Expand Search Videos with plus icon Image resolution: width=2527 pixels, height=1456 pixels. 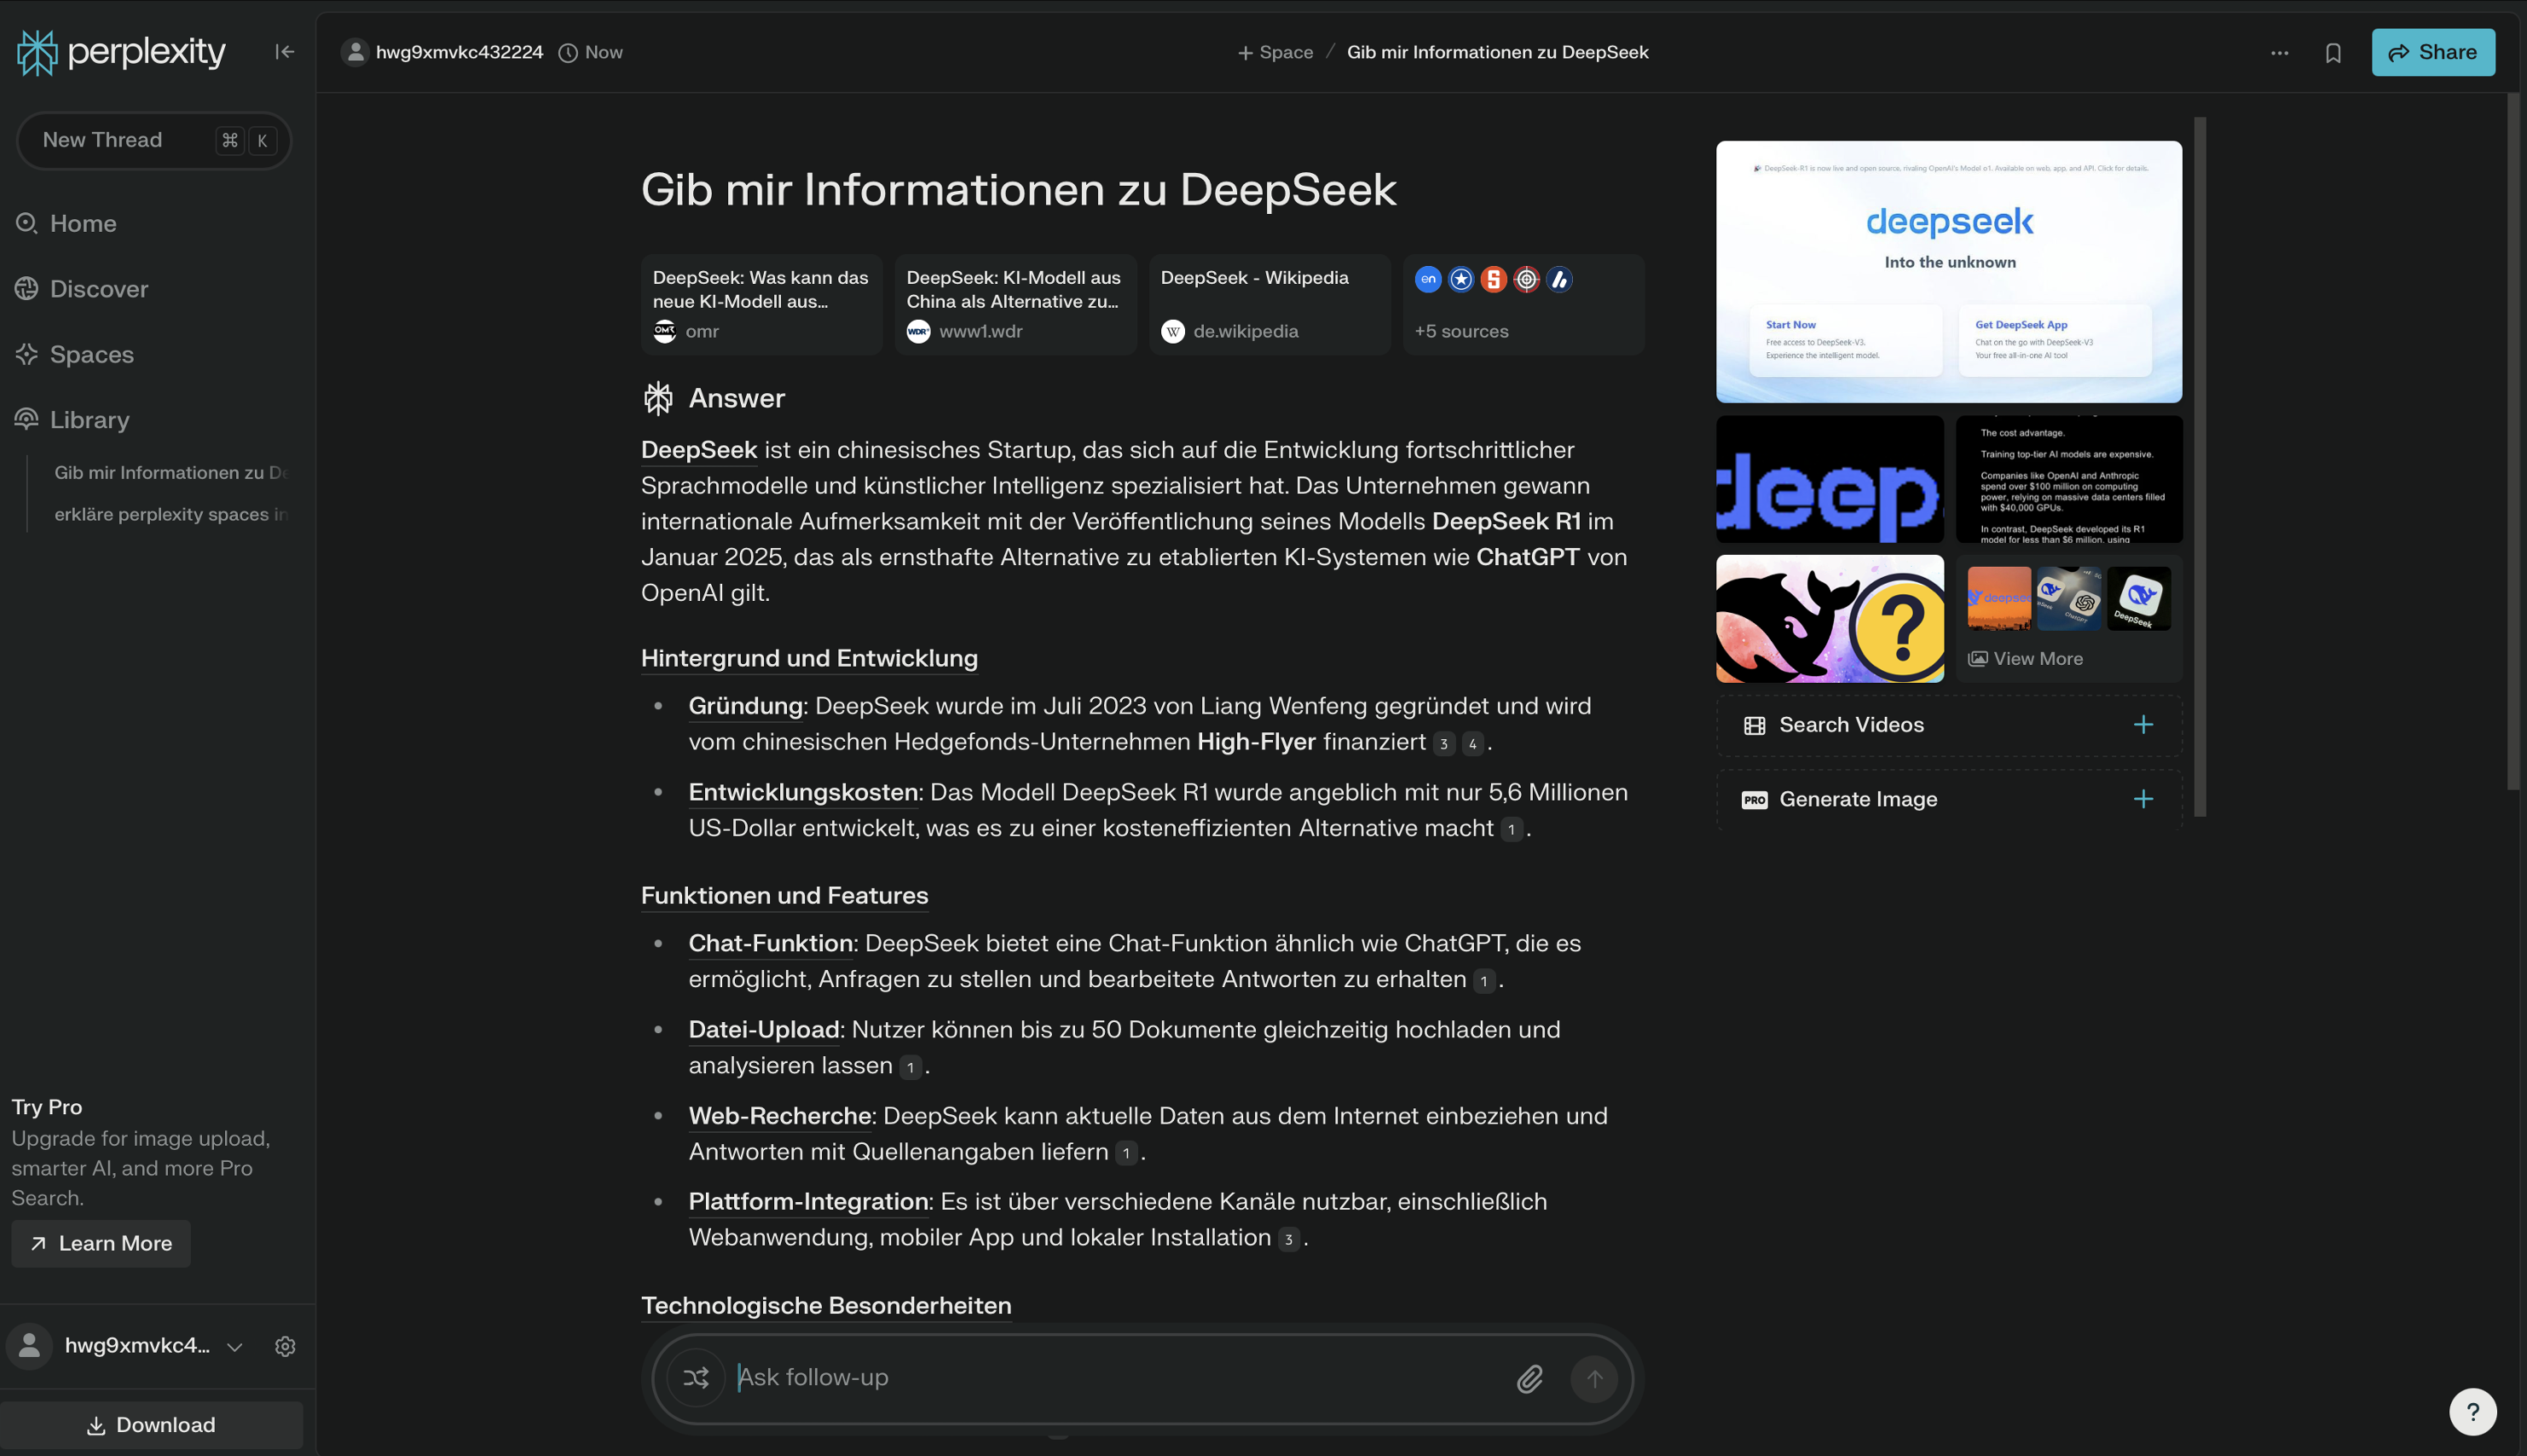pos(2143,725)
